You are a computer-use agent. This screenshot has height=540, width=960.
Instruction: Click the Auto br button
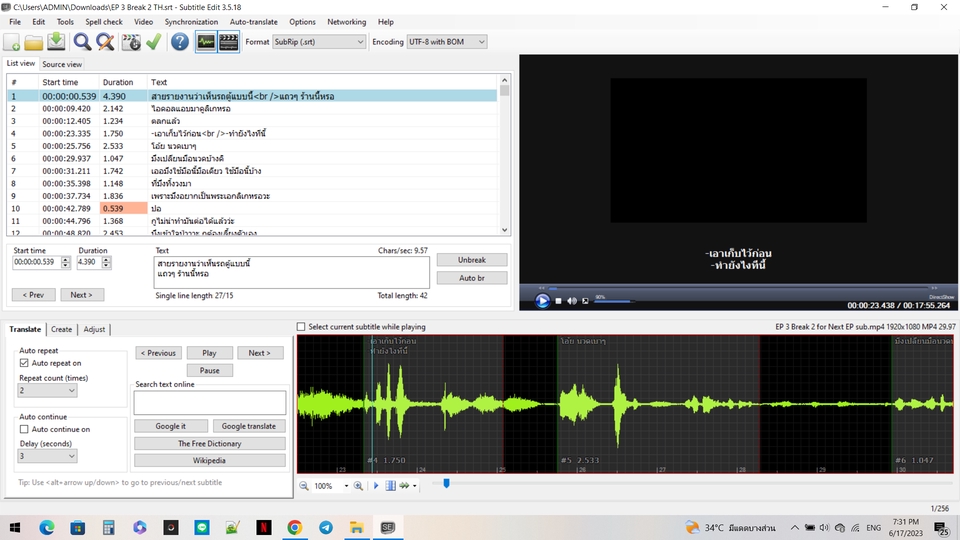[471, 278]
